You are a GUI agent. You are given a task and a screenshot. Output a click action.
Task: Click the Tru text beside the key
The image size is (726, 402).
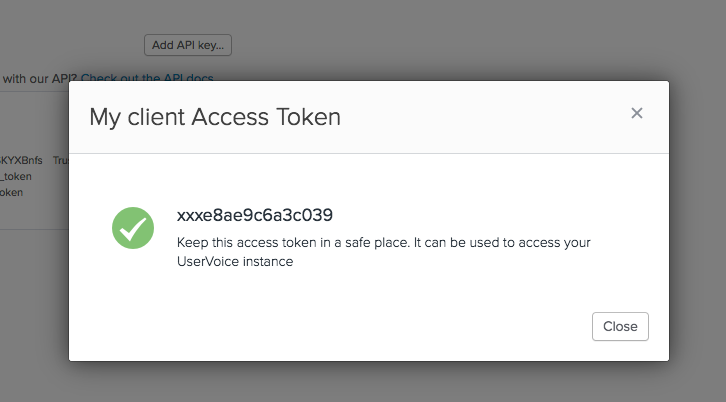[x=60, y=160]
